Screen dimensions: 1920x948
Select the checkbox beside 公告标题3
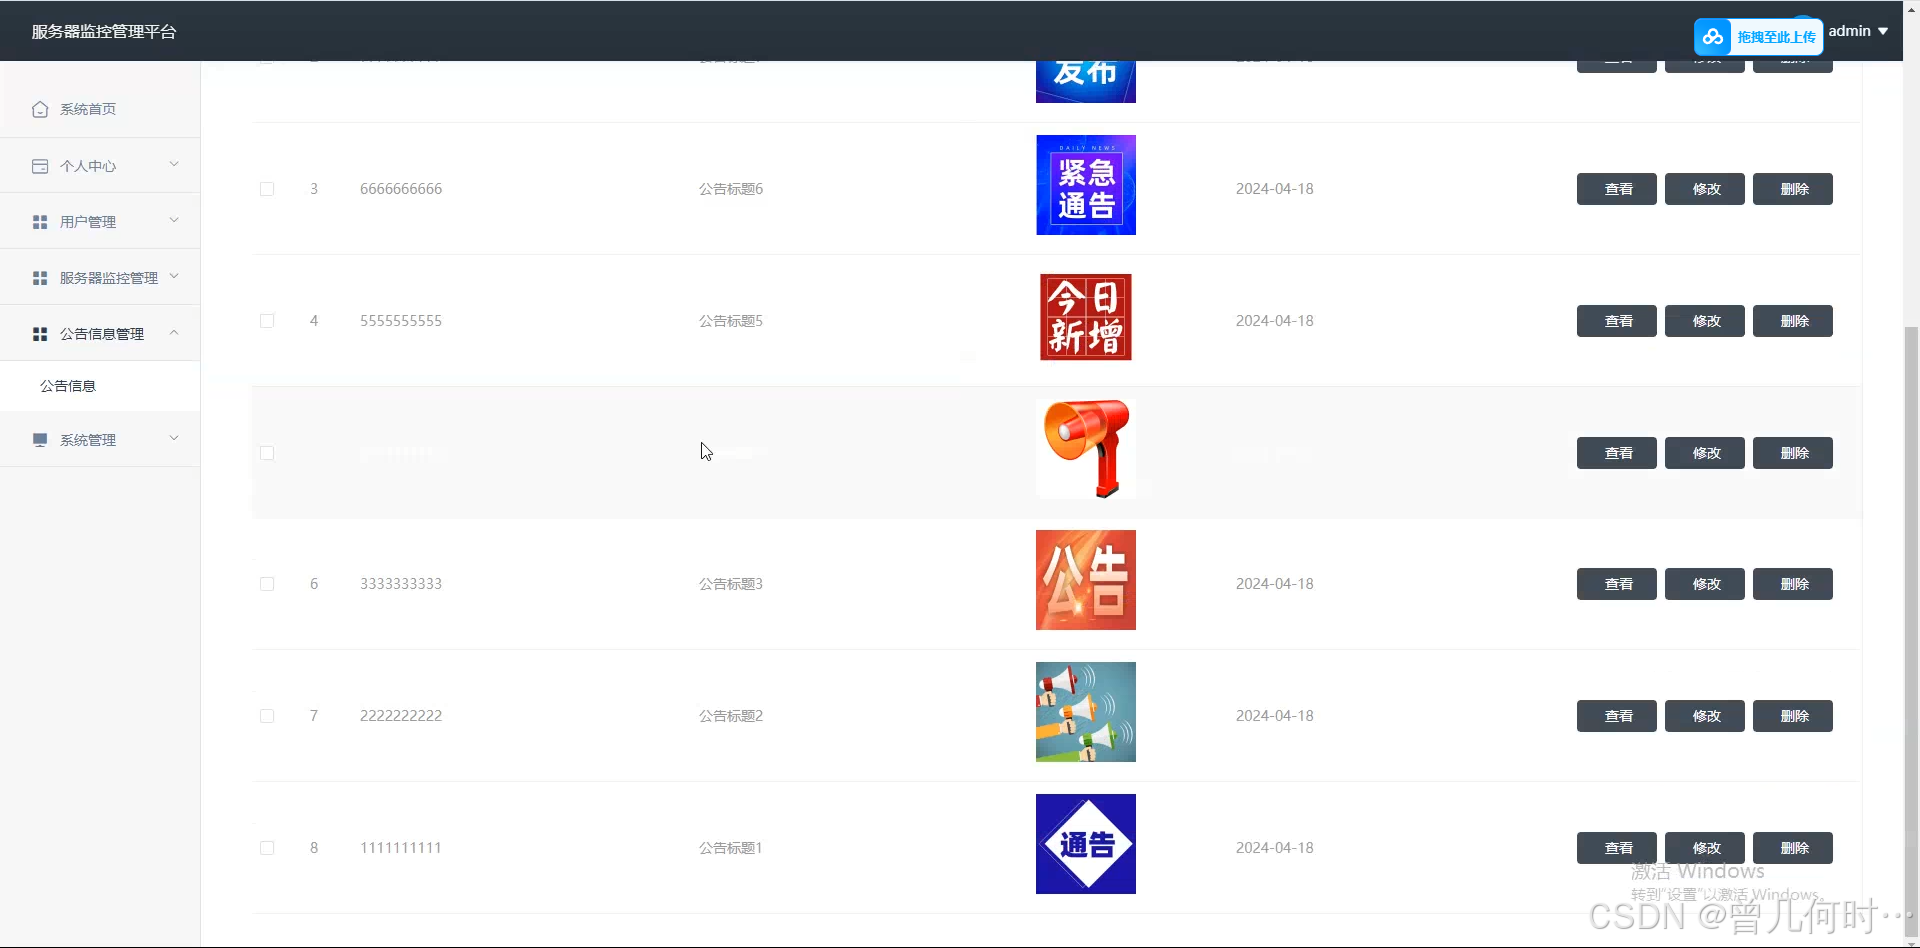tap(267, 584)
